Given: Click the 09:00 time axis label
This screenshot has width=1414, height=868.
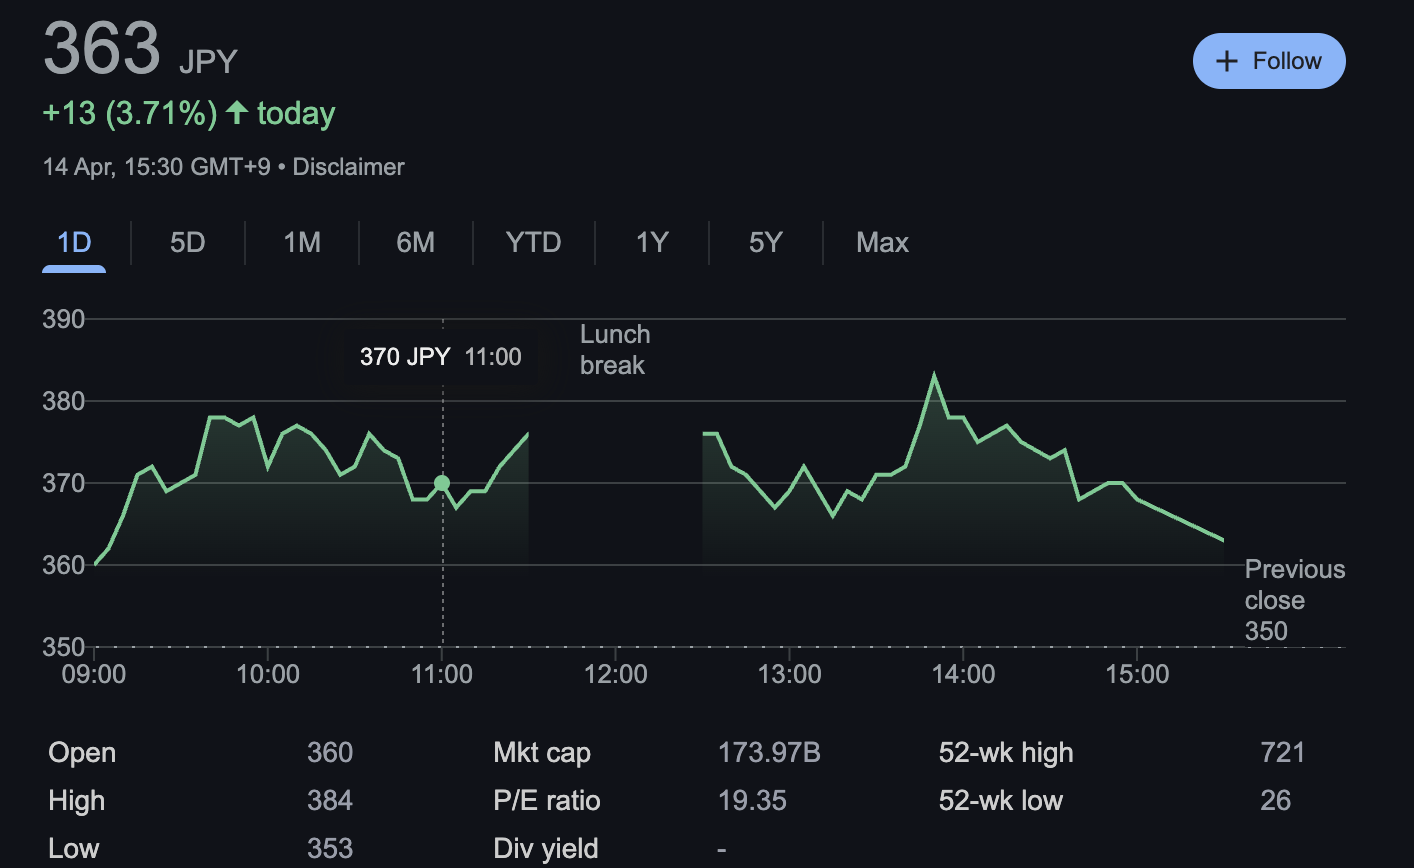Looking at the screenshot, I should [x=94, y=674].
